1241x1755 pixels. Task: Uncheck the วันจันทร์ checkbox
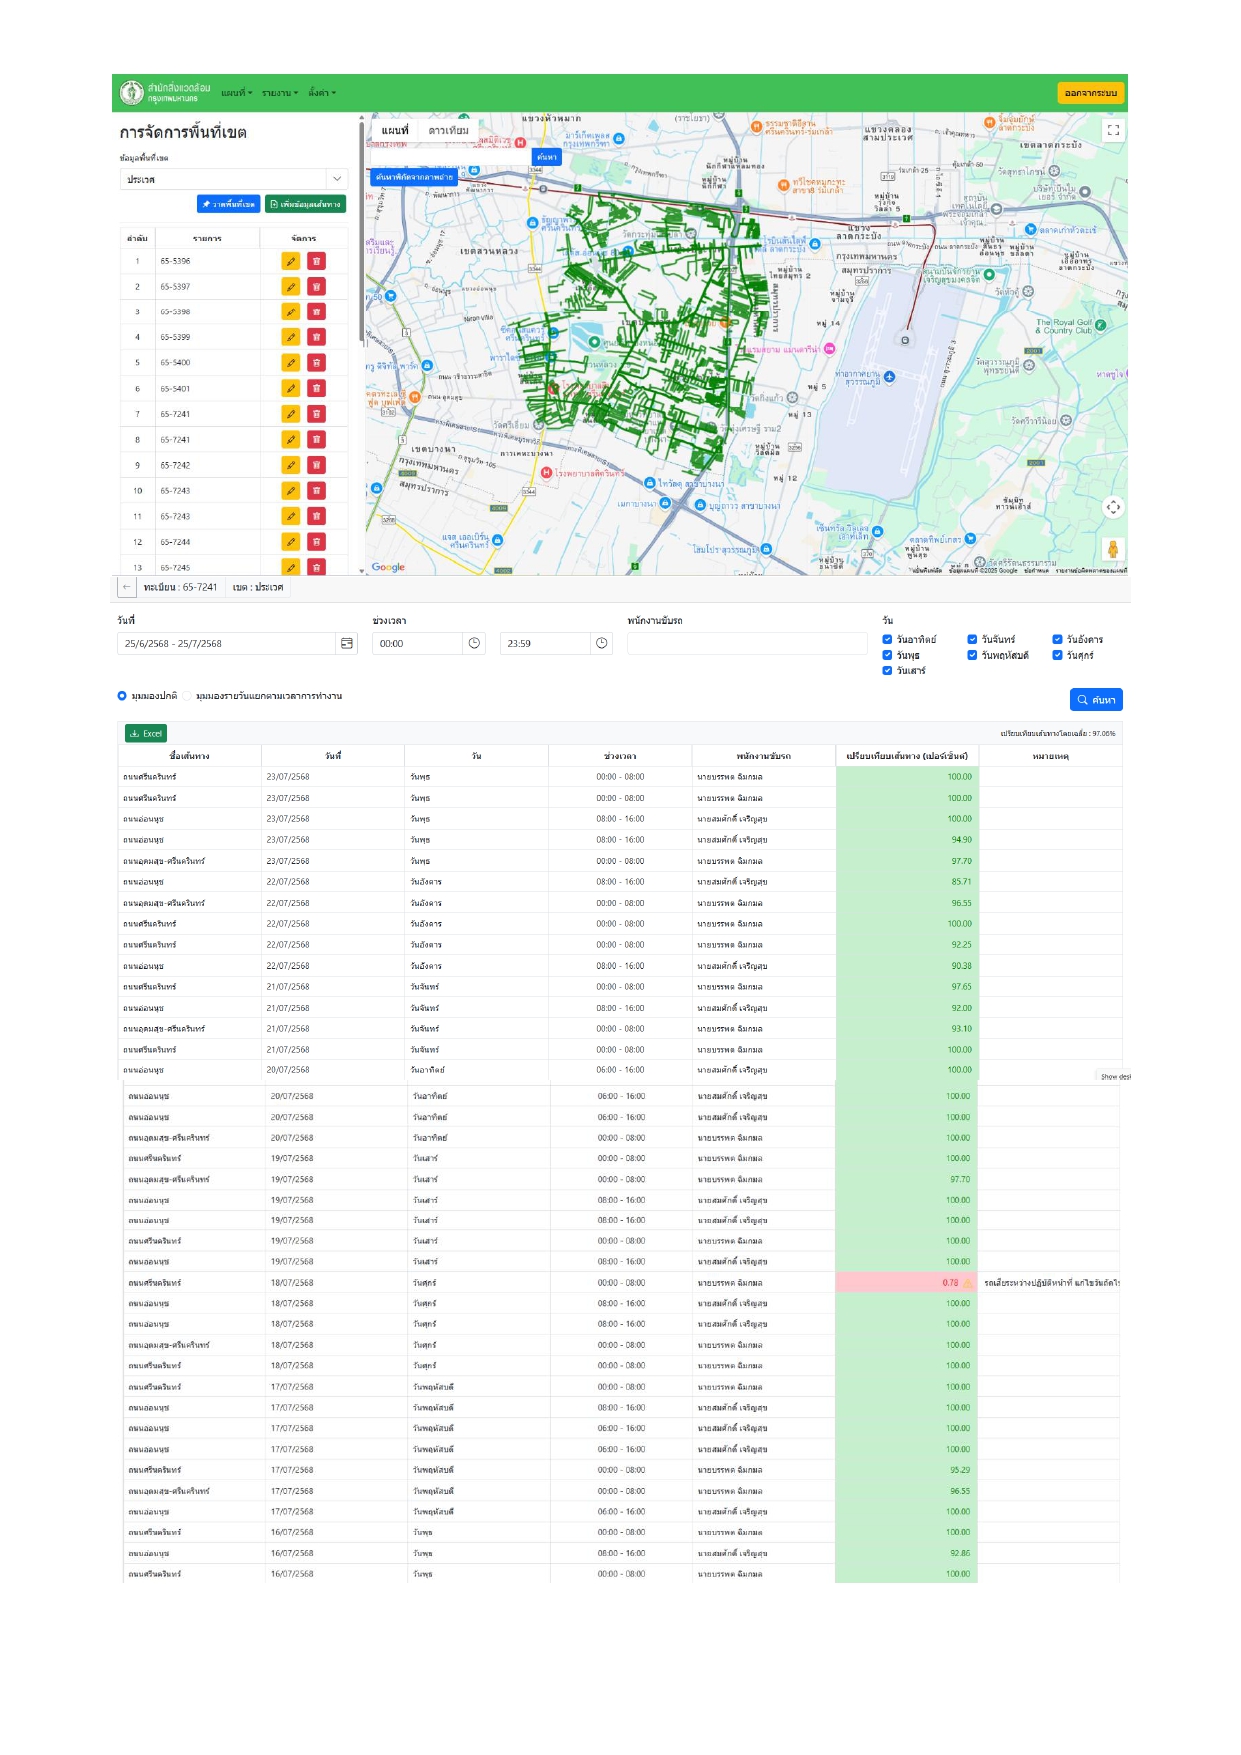coord(972,639)
